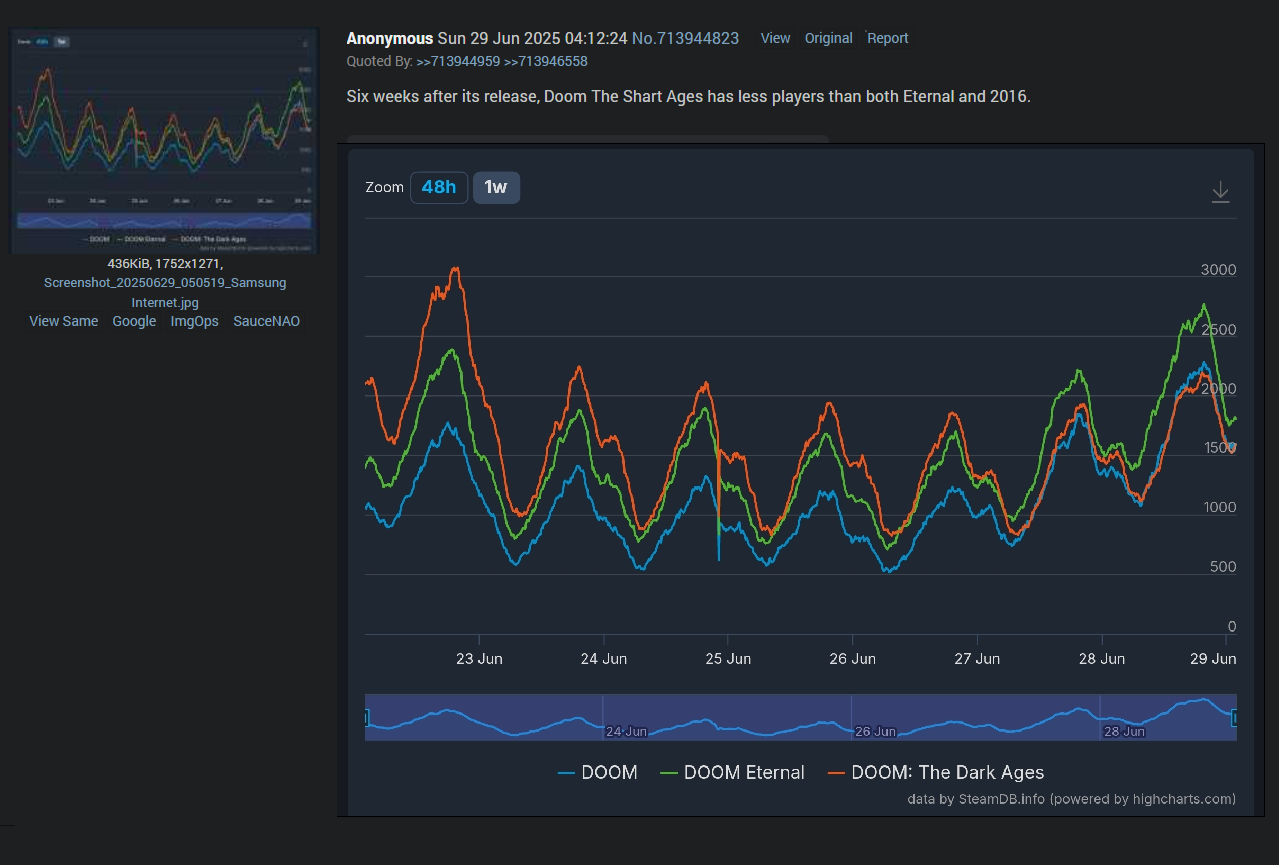Click the 26 Jun x-axis label
The width and height of the screenshot is (1279, 865).
tap(853, 658)
